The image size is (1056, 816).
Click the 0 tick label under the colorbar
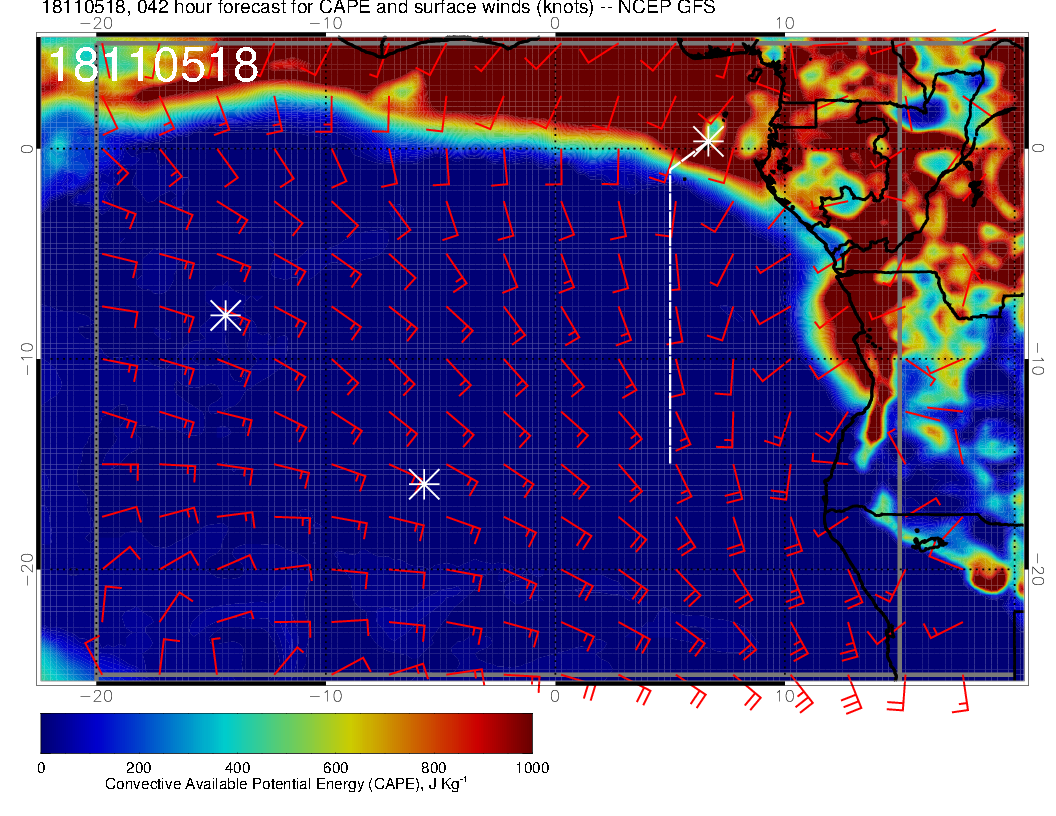click(41, 768)
